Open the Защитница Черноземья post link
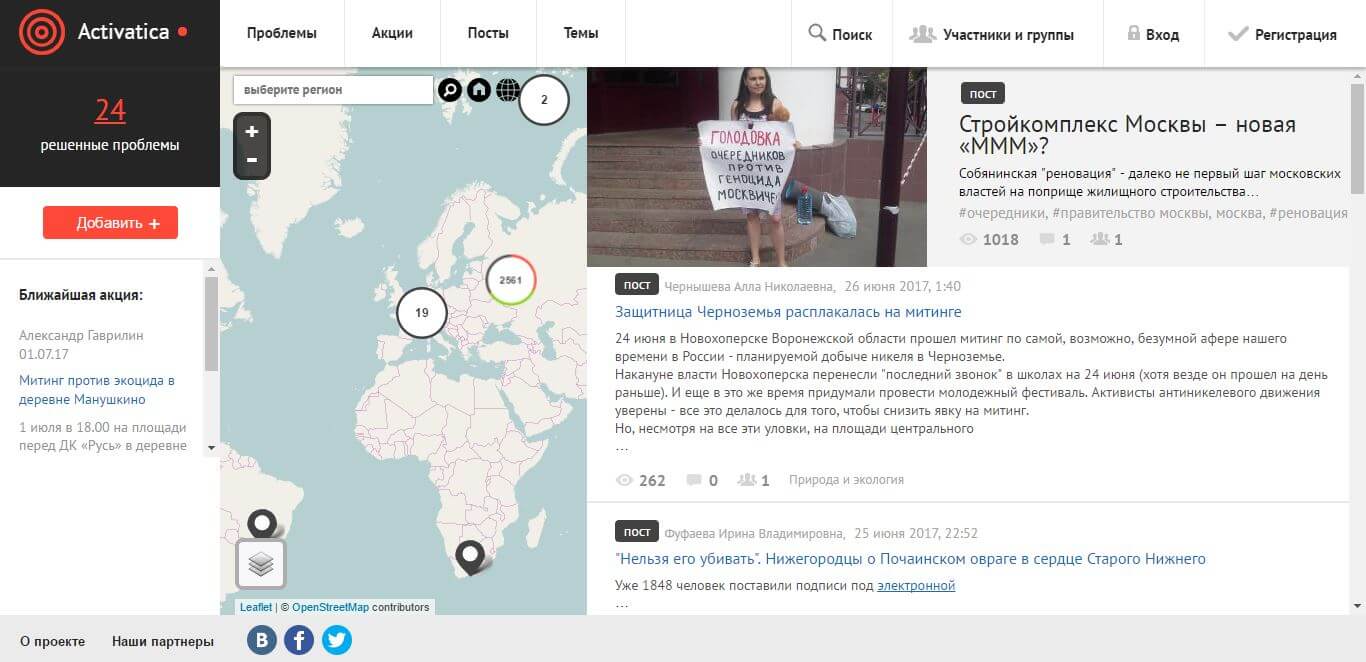 coord(788,312)
